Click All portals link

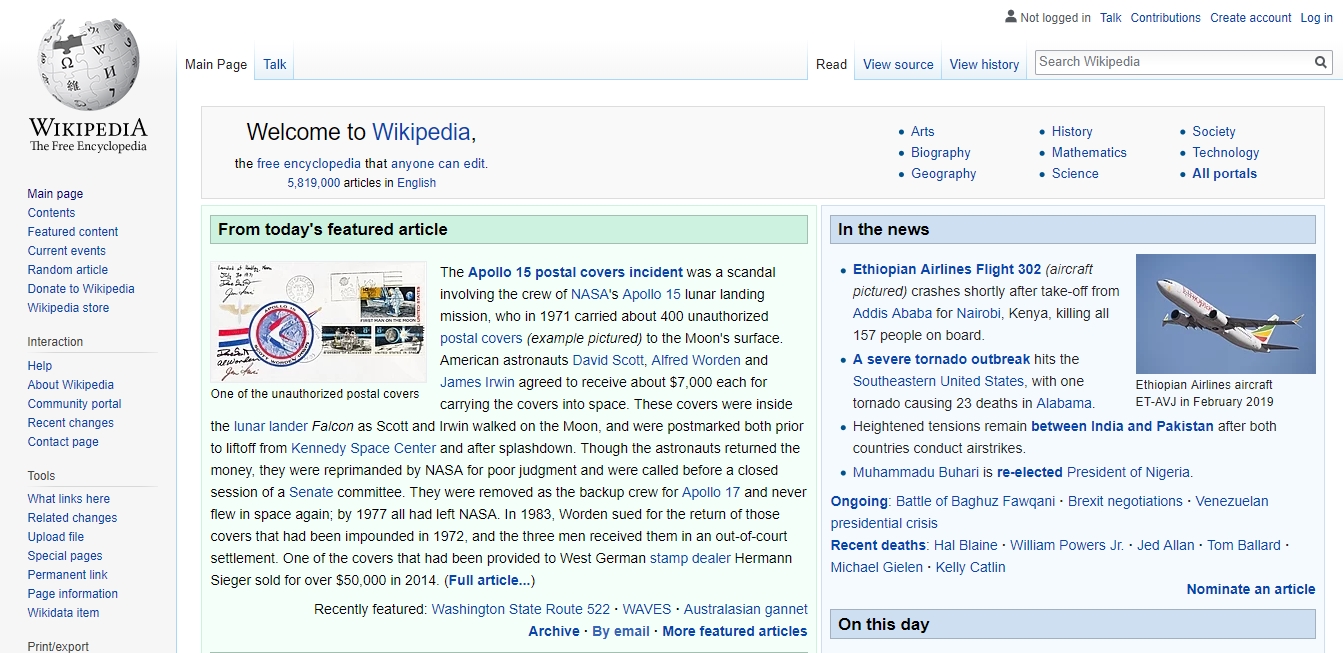[1225, 174]
